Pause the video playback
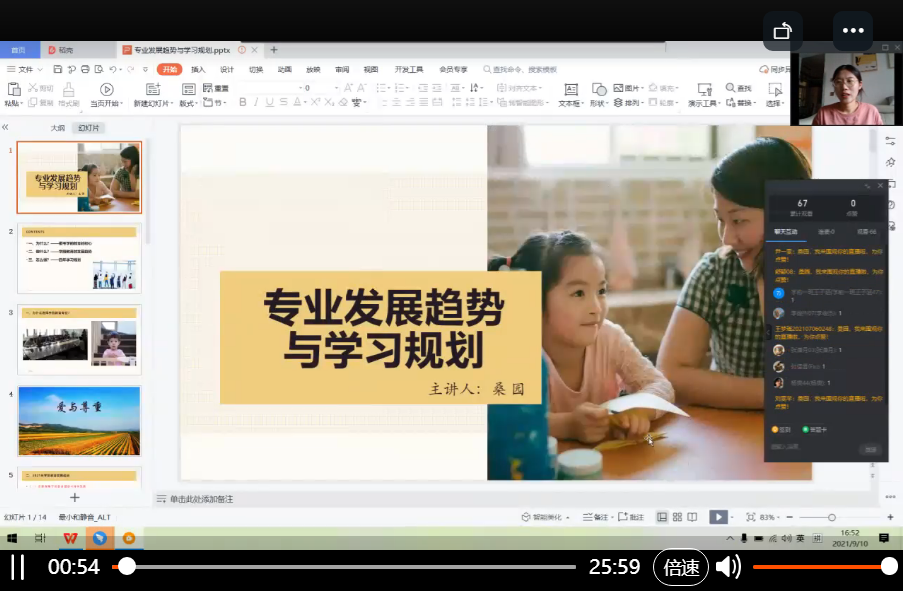 (18, 567)
